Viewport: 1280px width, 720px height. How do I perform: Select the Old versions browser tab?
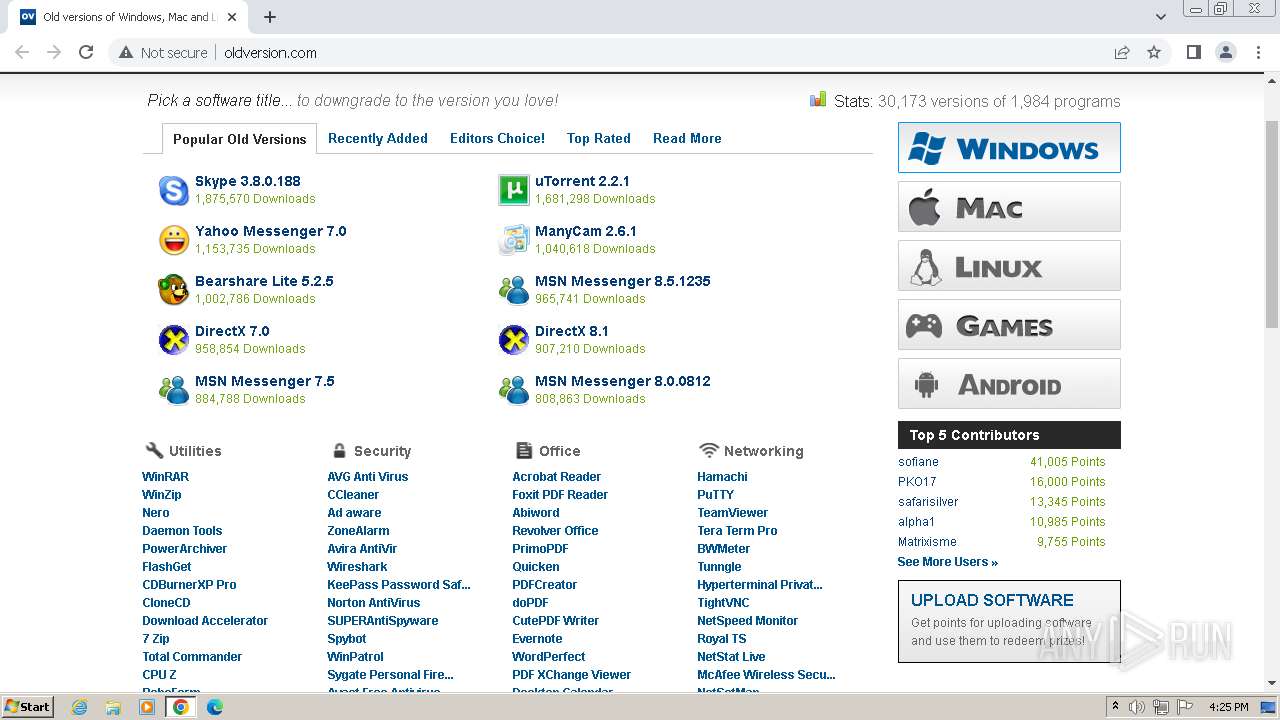tap(130, 17)
